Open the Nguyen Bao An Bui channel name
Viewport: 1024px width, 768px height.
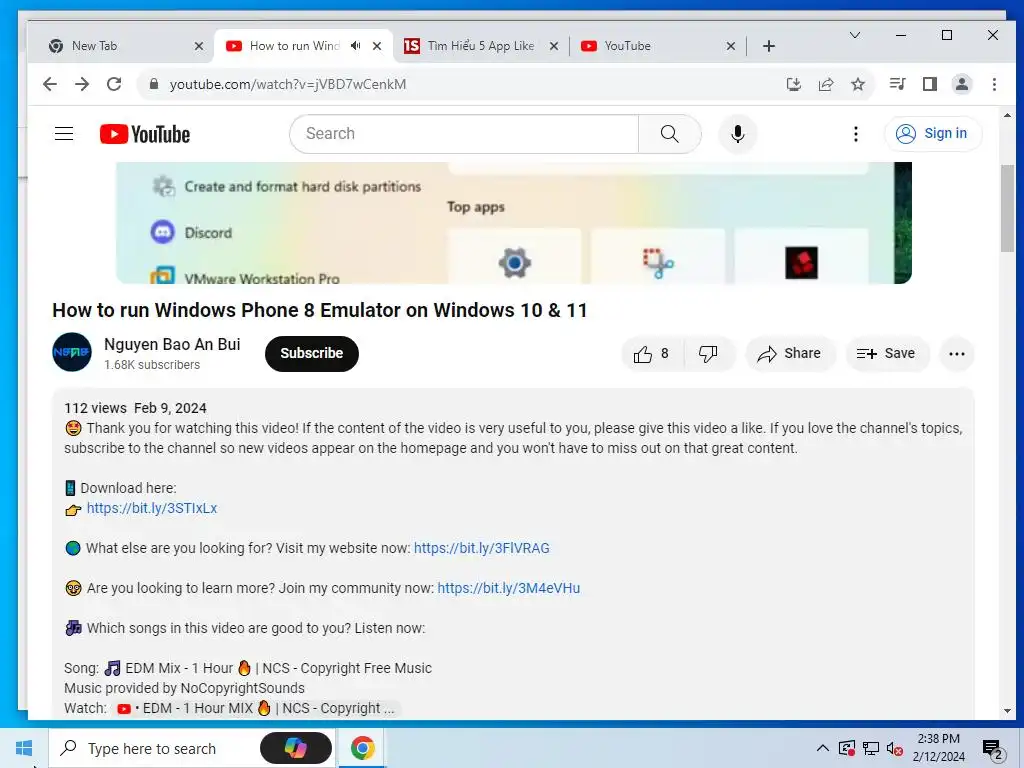172,344
